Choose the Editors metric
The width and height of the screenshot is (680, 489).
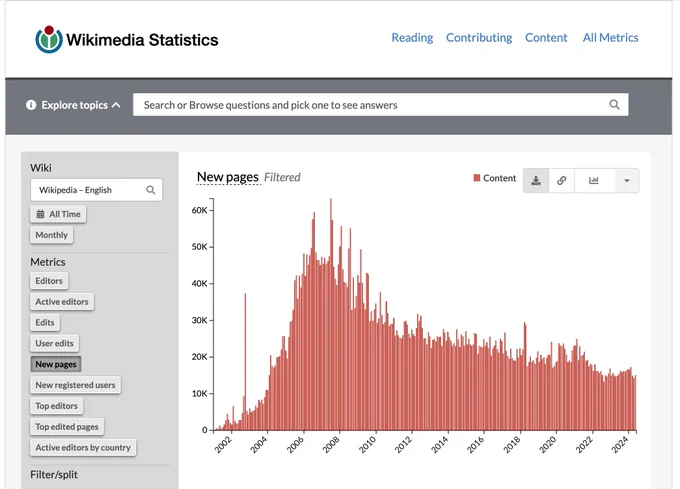pos(49,281)
